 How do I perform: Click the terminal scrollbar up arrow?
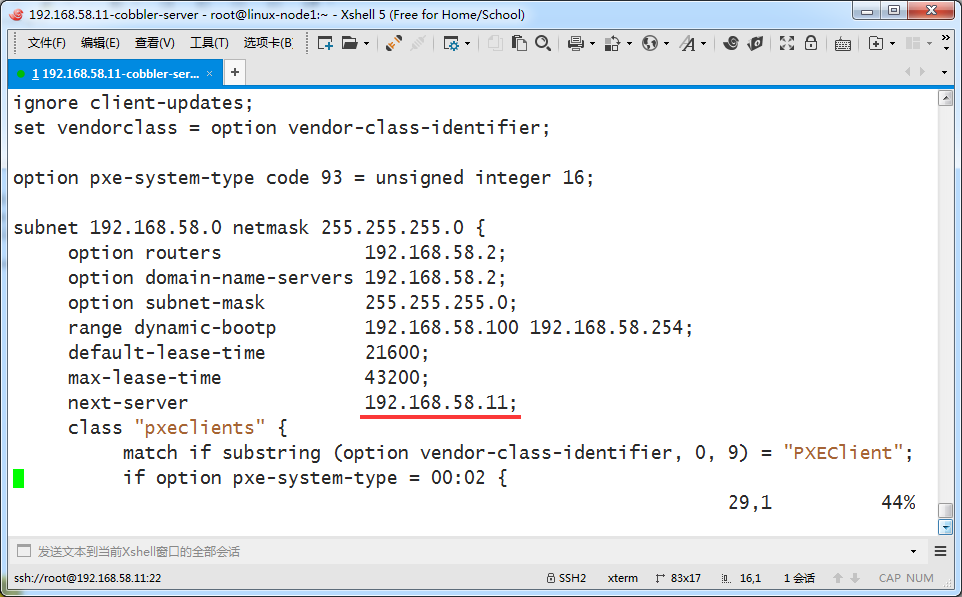[x=945, y=98]
